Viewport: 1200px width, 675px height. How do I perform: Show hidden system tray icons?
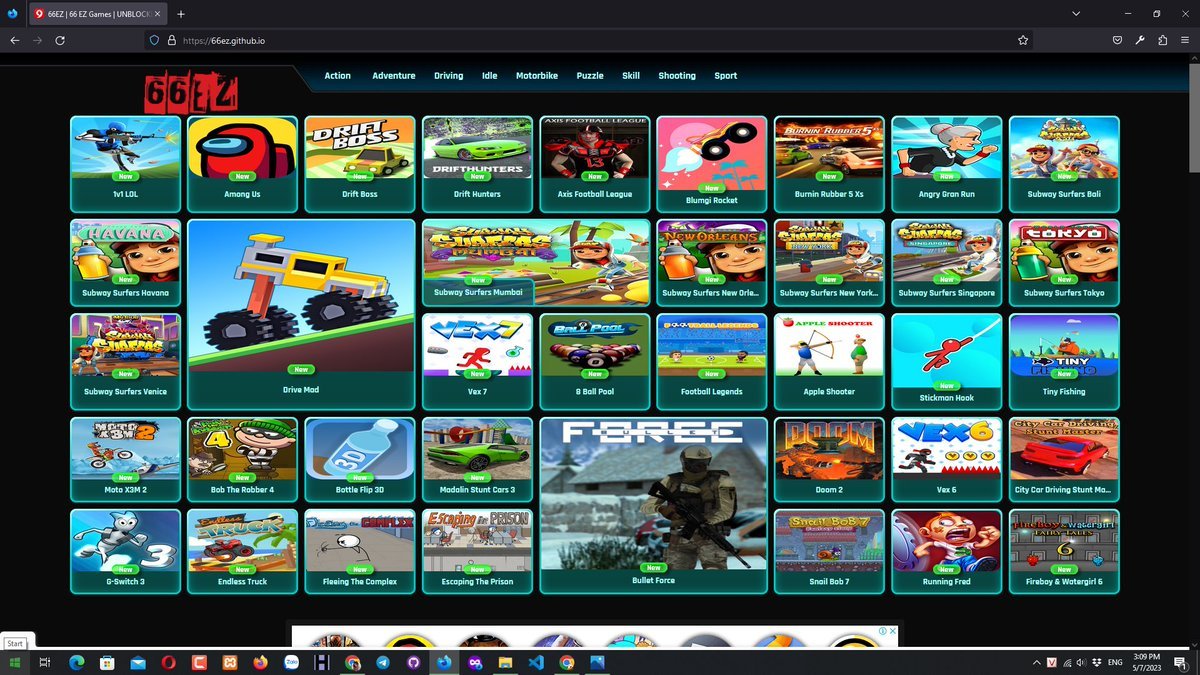[x=1036, y=663]
